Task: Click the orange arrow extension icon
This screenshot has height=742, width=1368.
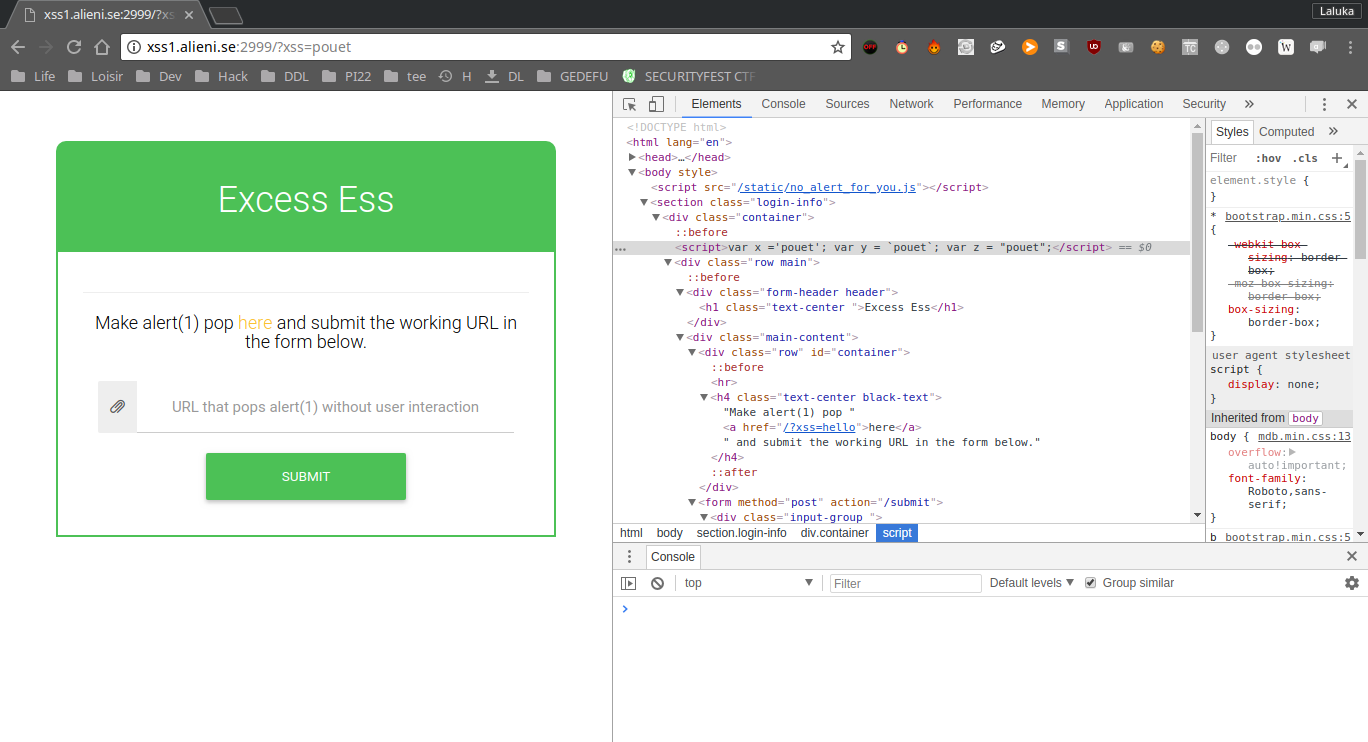Action: 1030,47
